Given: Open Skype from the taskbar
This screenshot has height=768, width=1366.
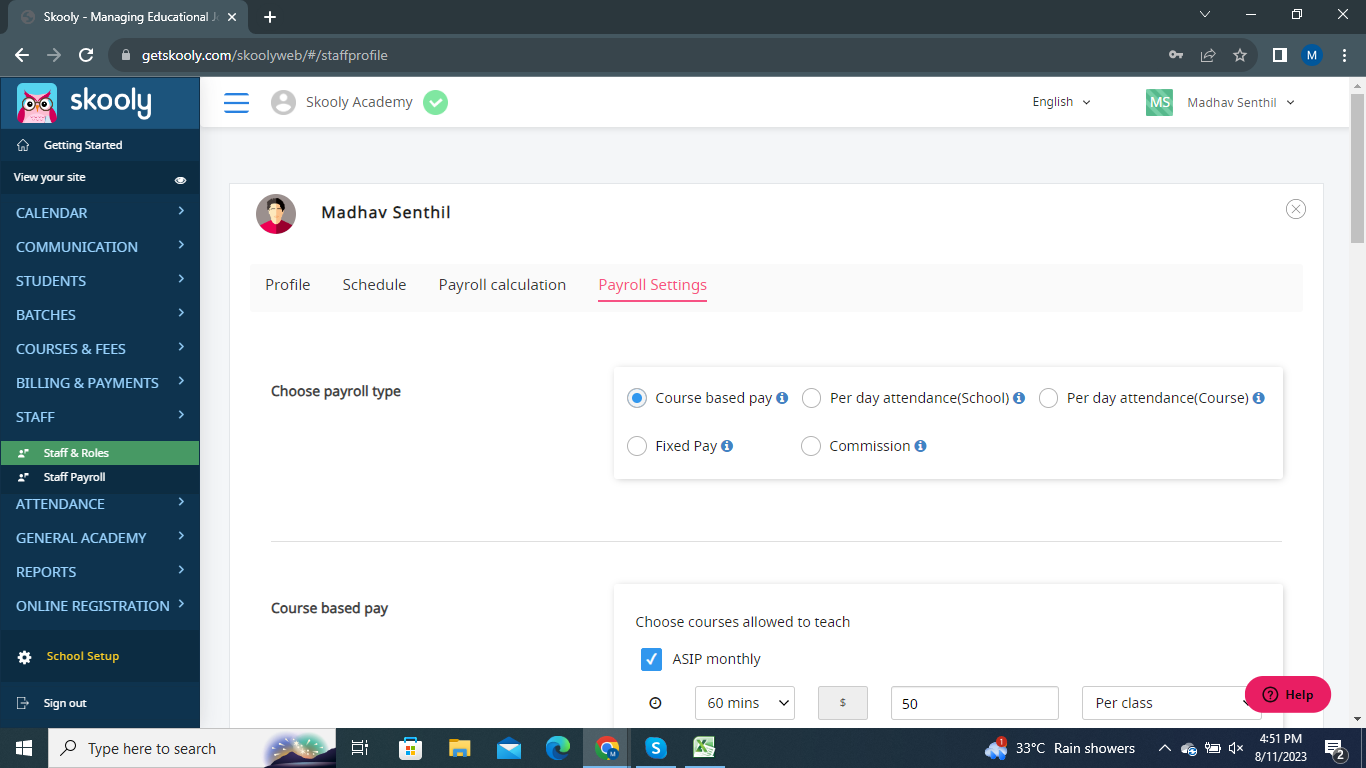Looking at the screenshot, I should click(x=656, y=748).
